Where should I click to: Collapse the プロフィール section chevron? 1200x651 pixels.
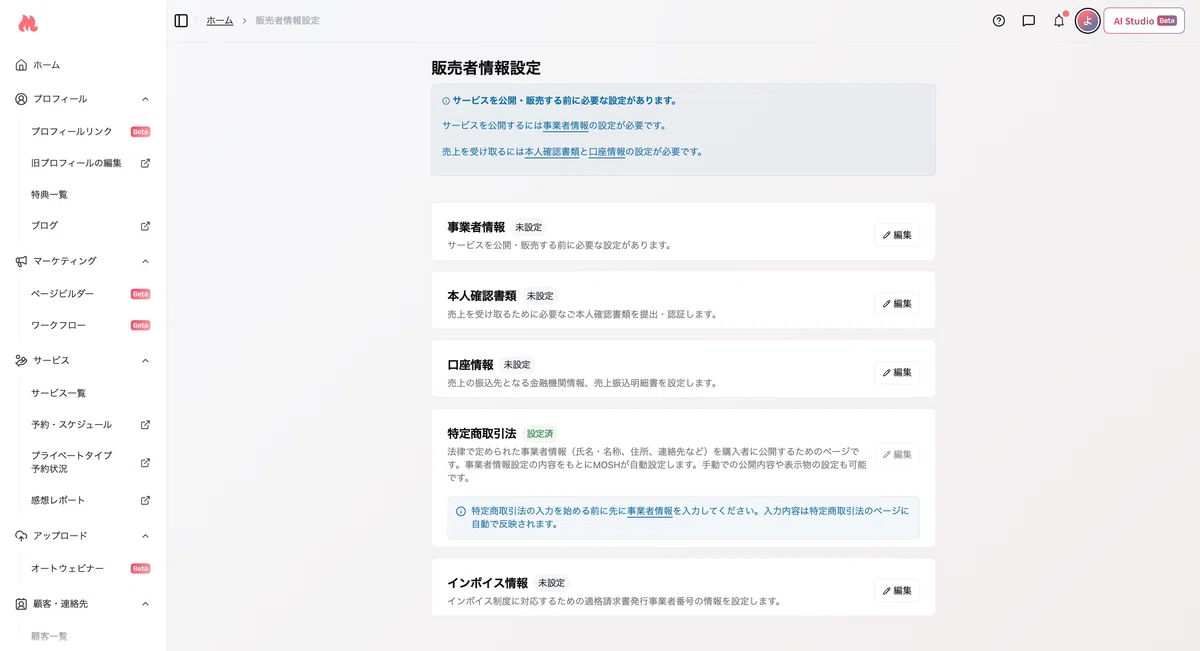click(145, 99)
